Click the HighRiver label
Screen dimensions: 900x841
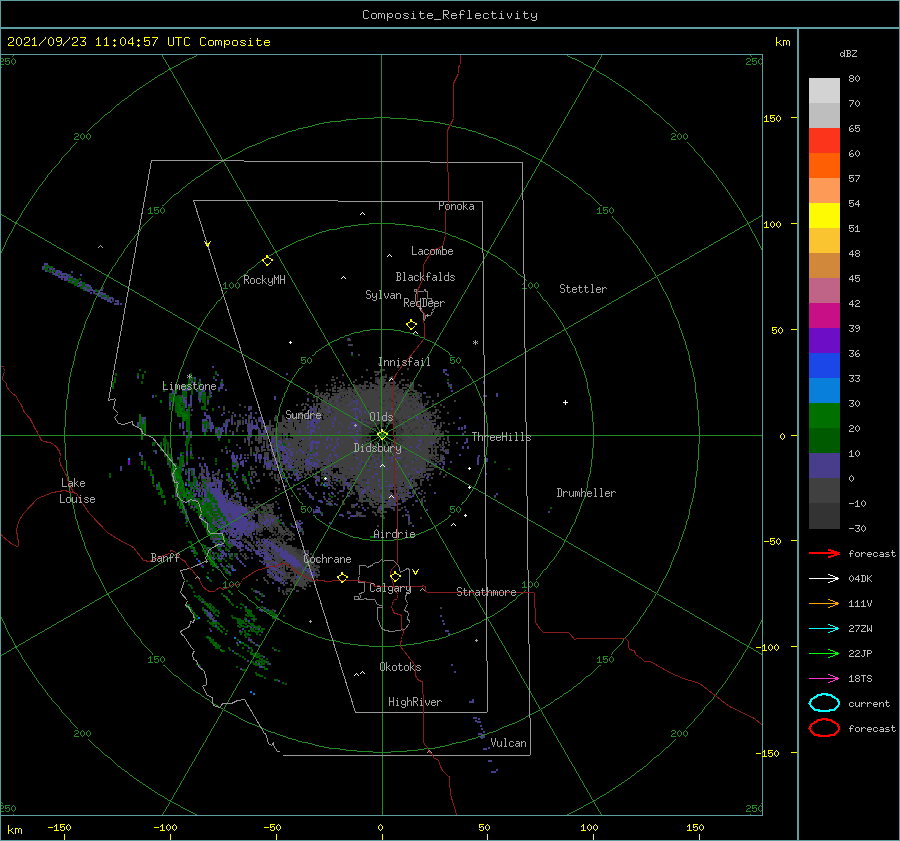coord(415,702)
